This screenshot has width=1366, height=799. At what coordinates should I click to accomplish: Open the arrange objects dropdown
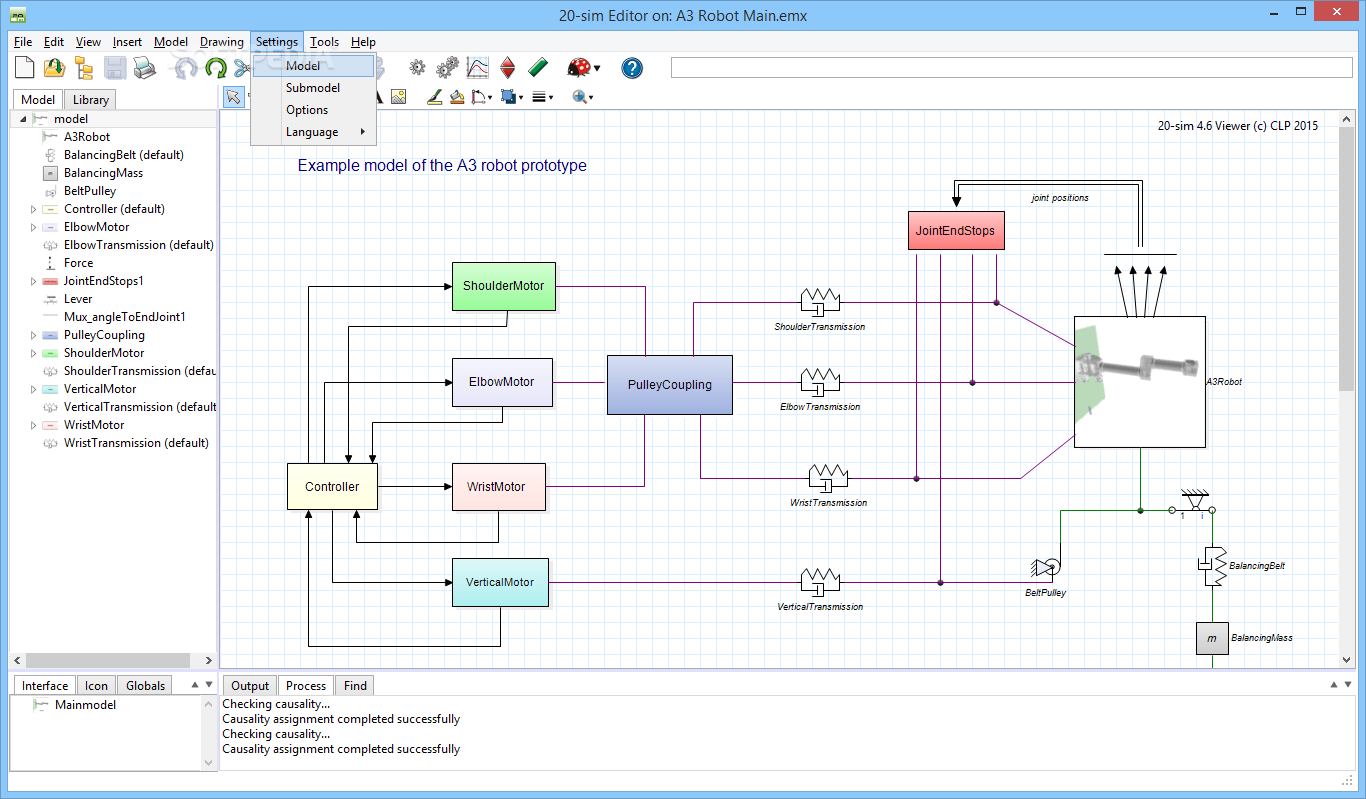click(x=521, y=98)
